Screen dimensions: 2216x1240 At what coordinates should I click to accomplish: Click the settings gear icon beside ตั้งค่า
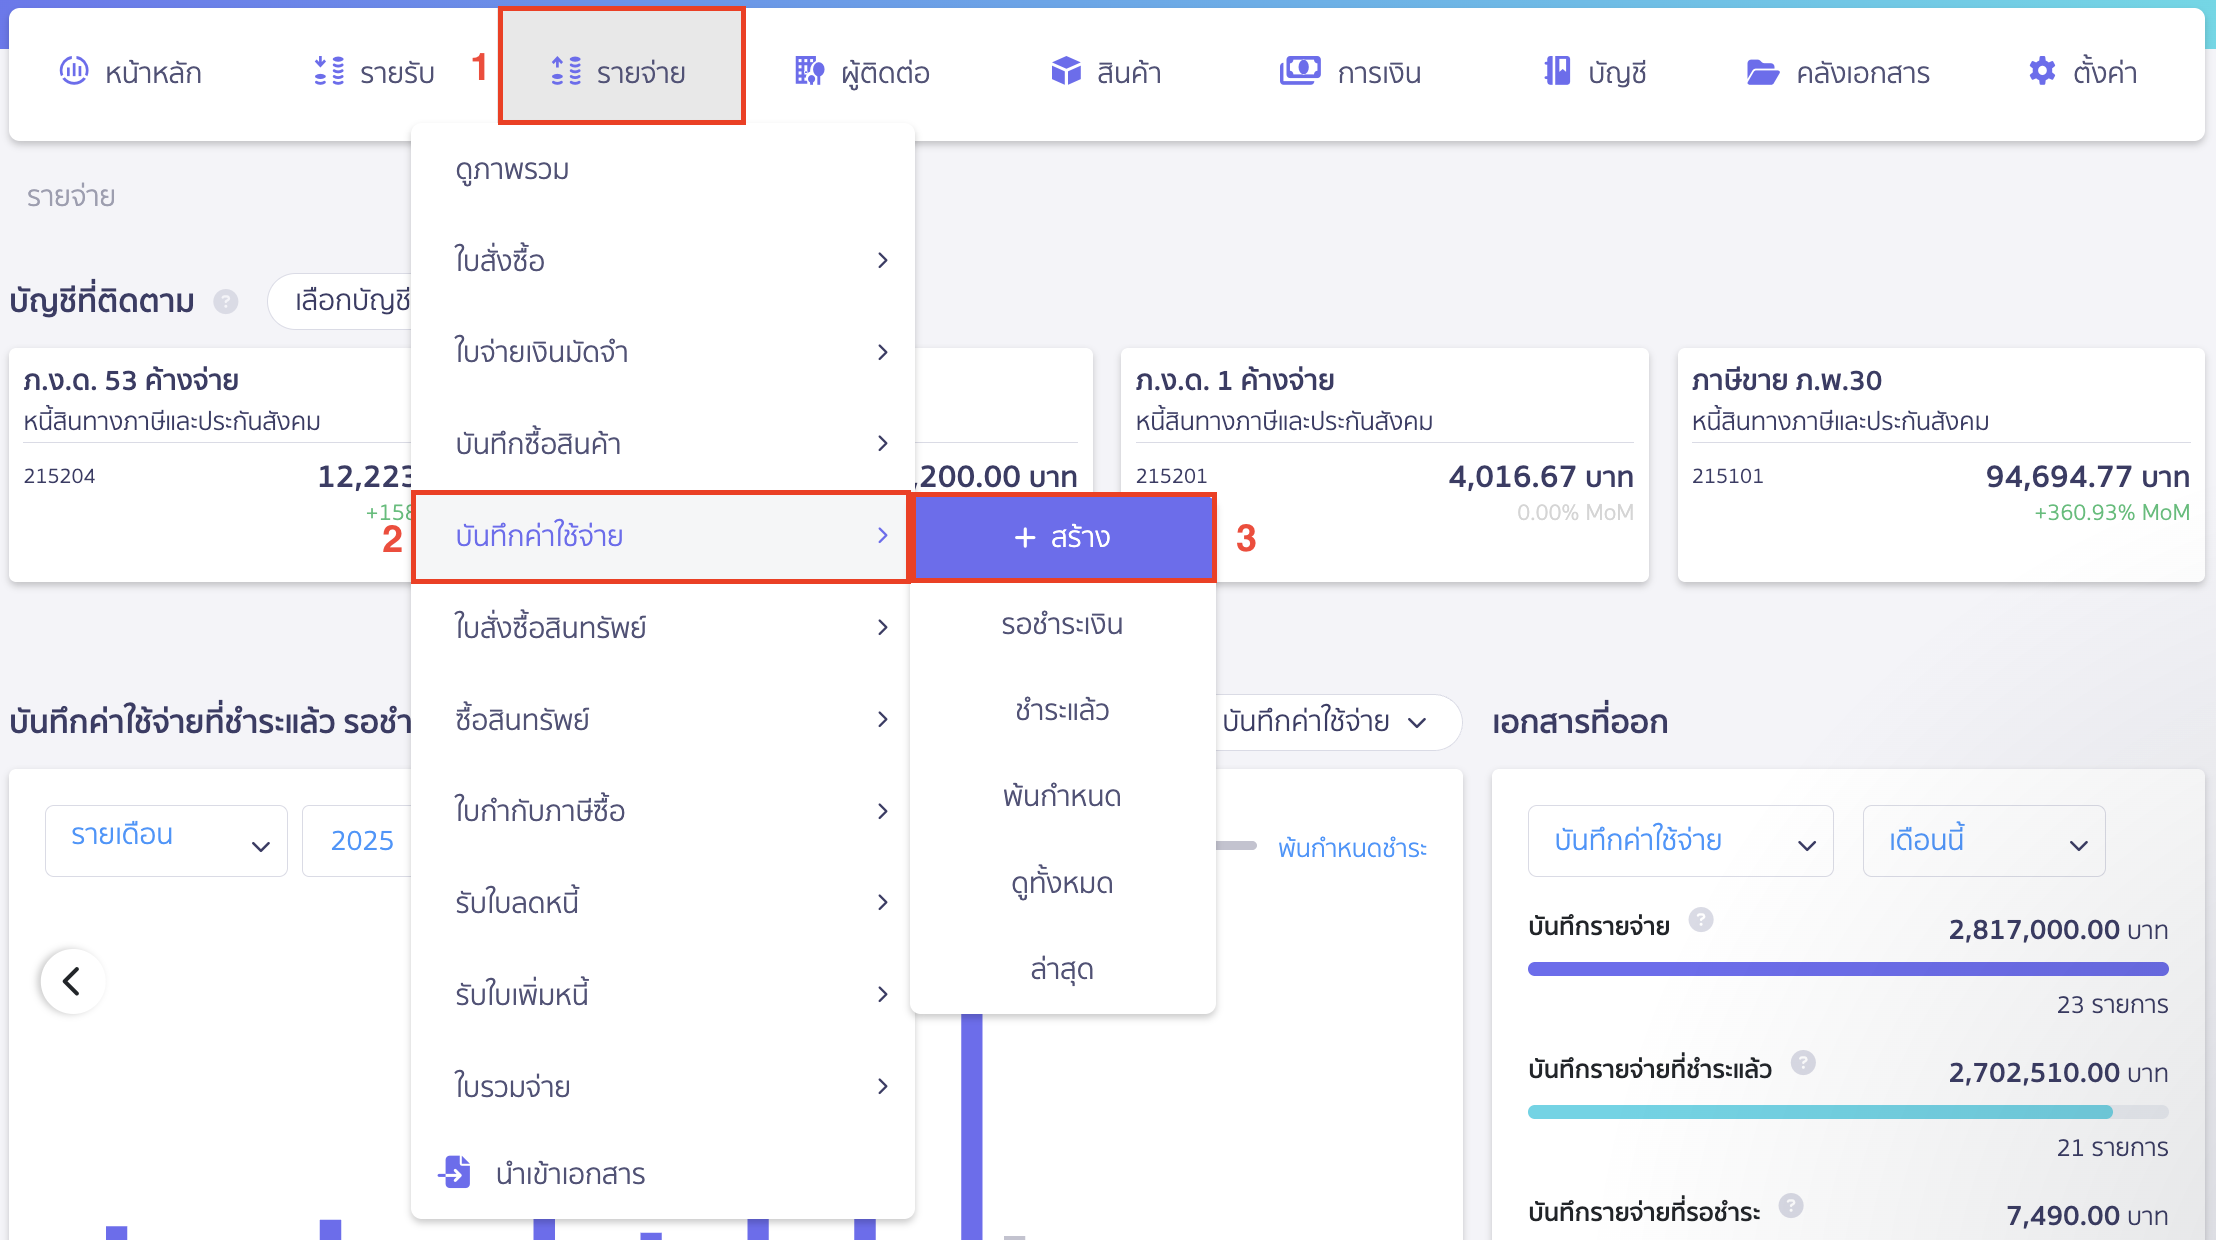pos(2042,71)
